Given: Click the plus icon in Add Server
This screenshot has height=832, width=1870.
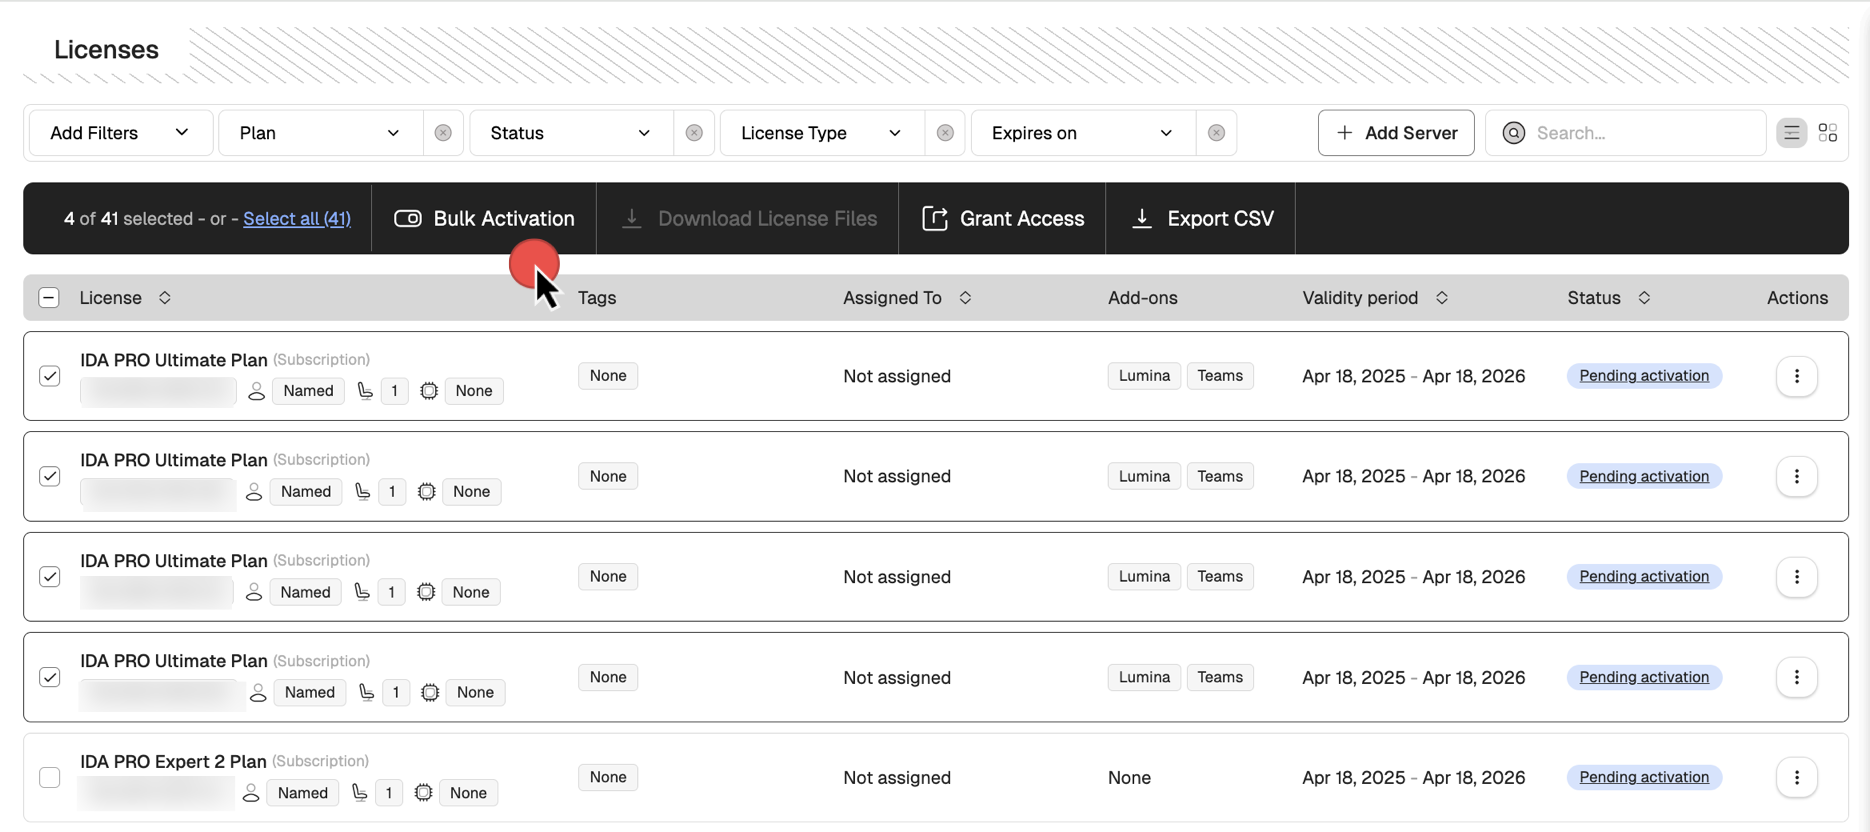Looking at the screenshot, I should (x=1345, y=133).
